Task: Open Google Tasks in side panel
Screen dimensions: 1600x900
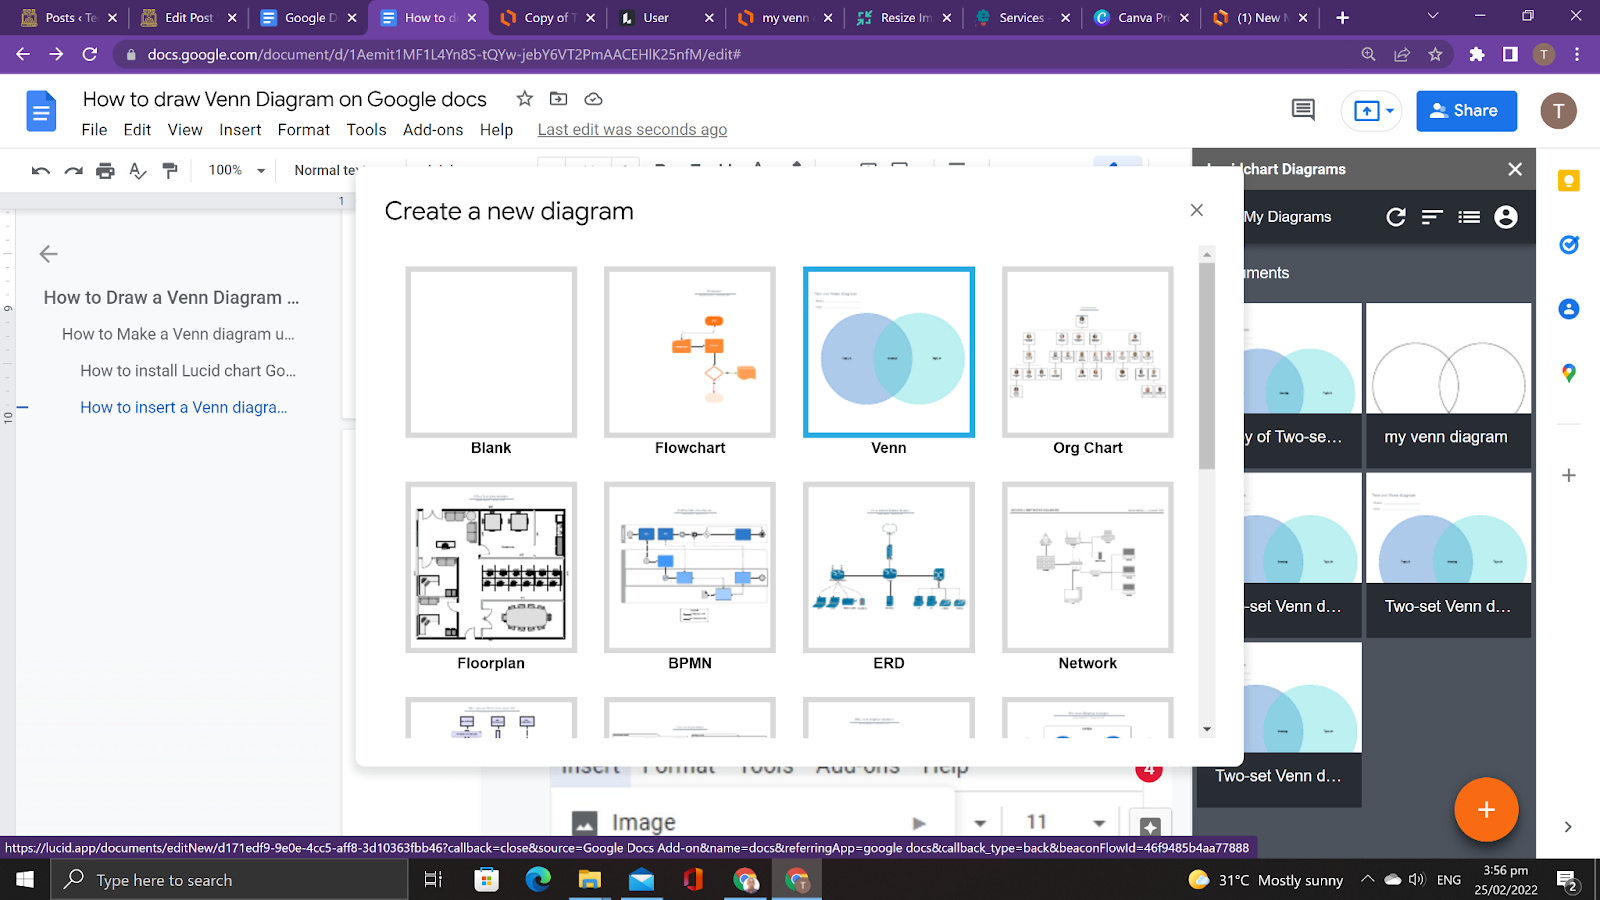Action: (x=1569, y=245)
